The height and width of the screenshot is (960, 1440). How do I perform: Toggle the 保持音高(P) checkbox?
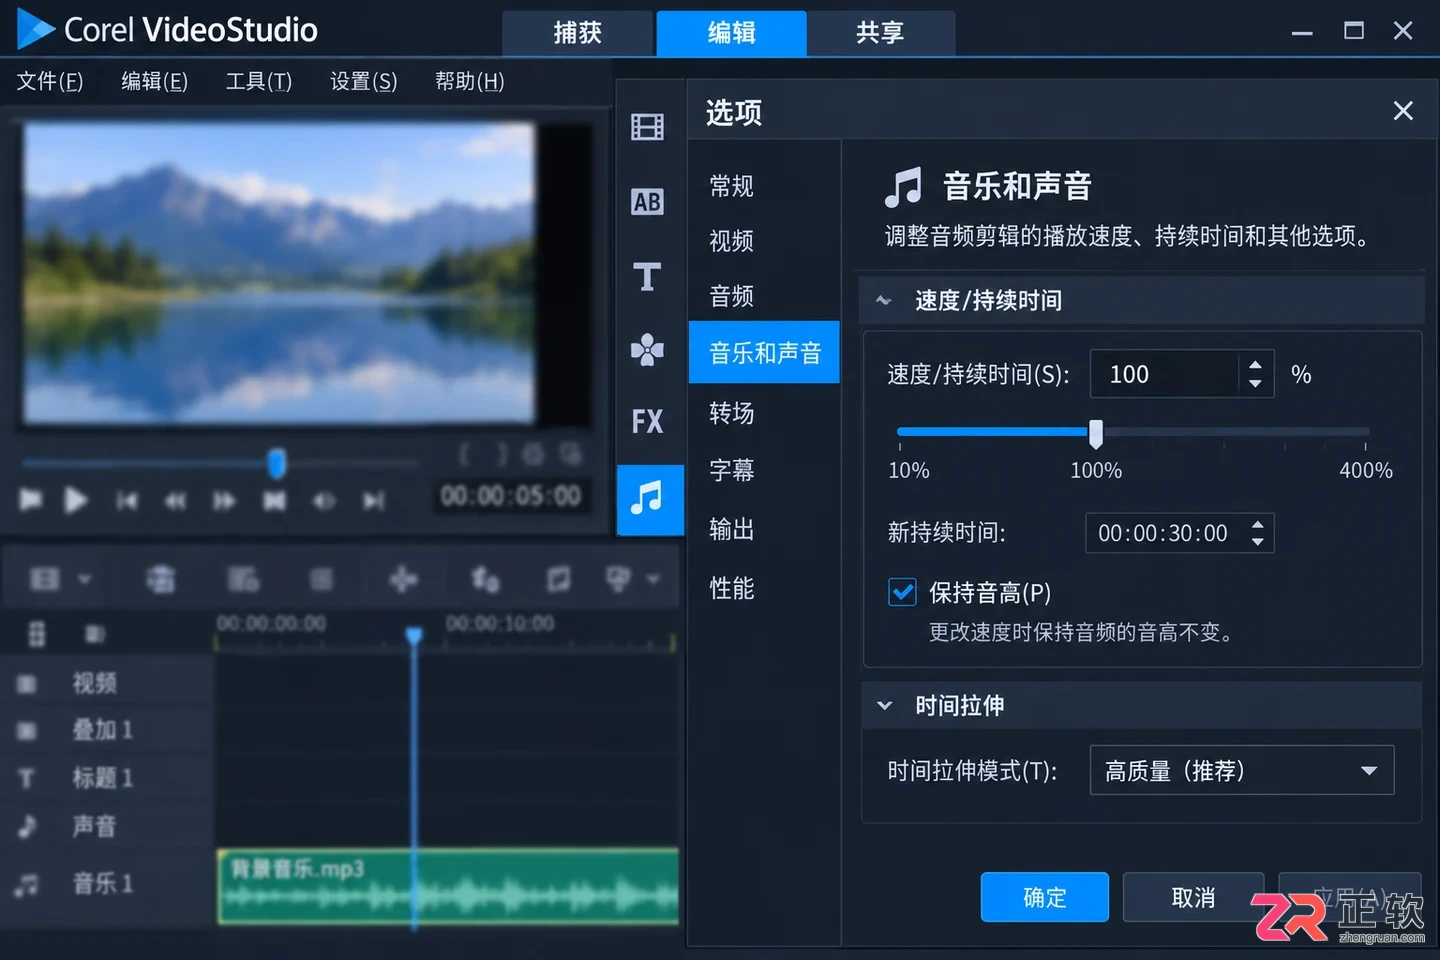coord(902,592)
